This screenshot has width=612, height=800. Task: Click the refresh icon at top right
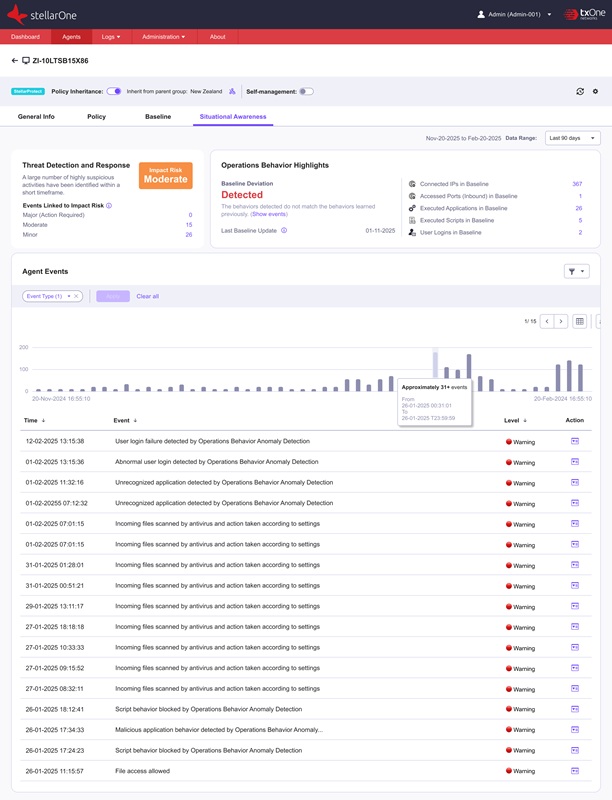coord(580,91)
